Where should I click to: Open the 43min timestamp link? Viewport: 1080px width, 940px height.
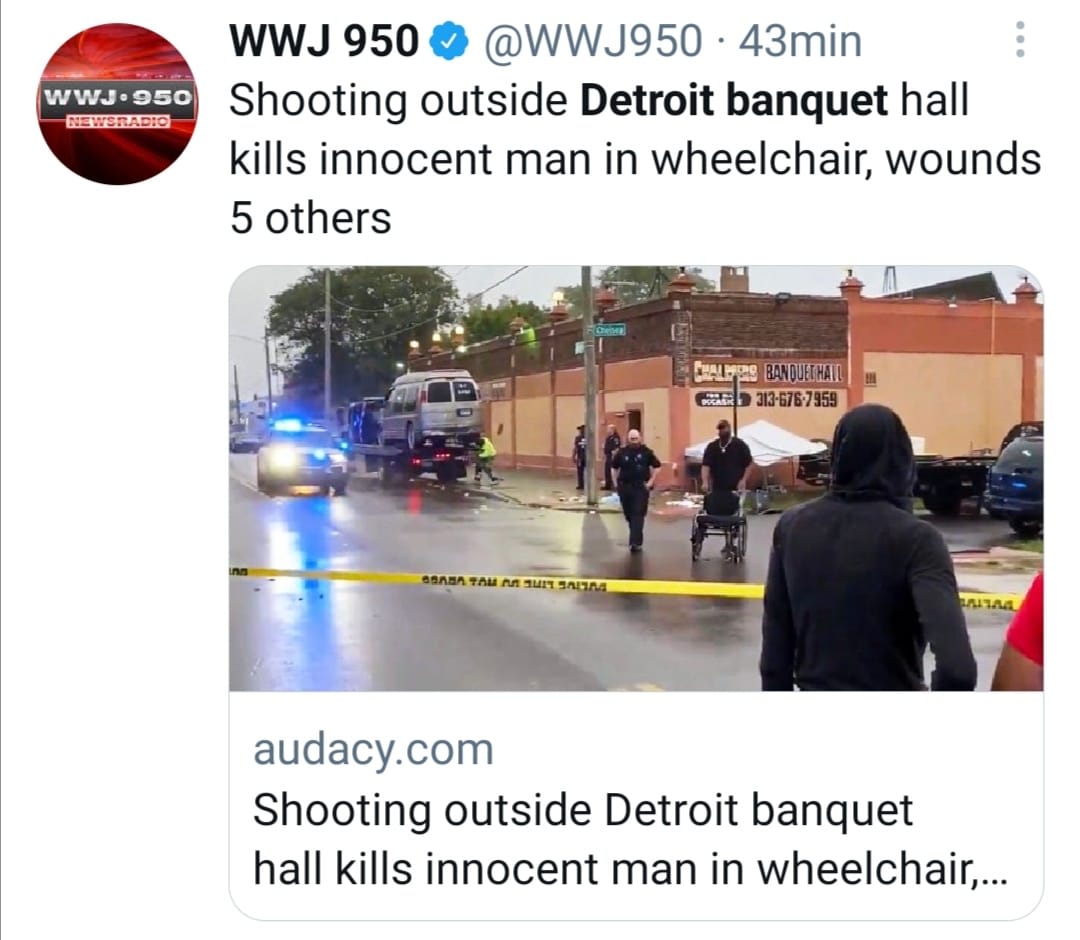coord(800,41)
